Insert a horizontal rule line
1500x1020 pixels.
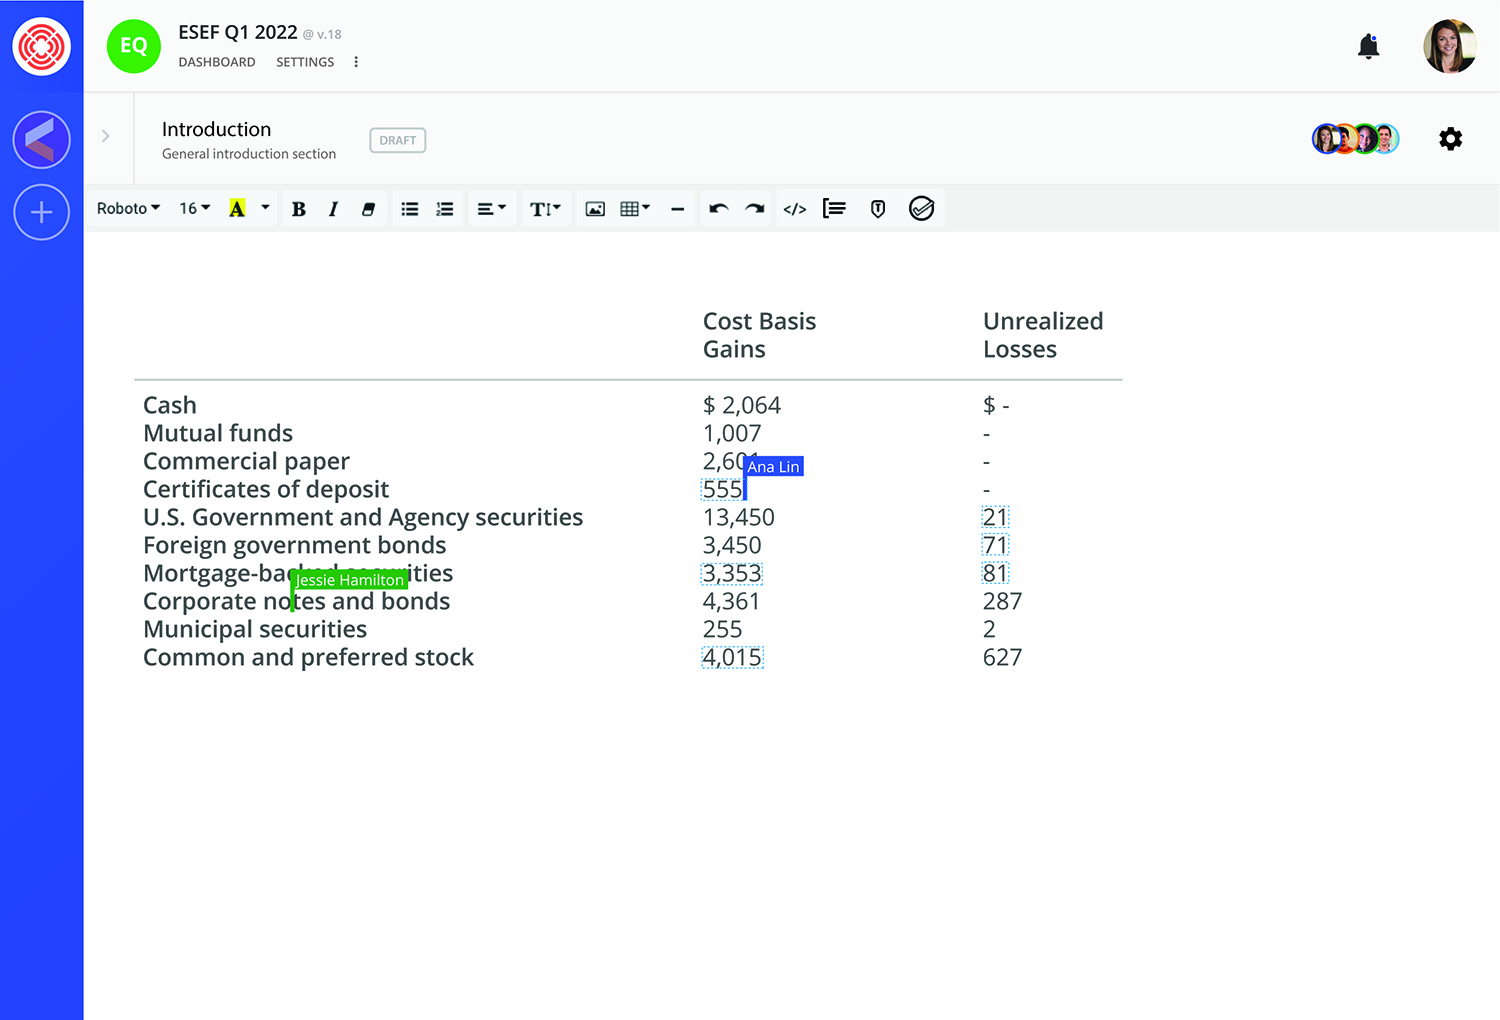677,209
